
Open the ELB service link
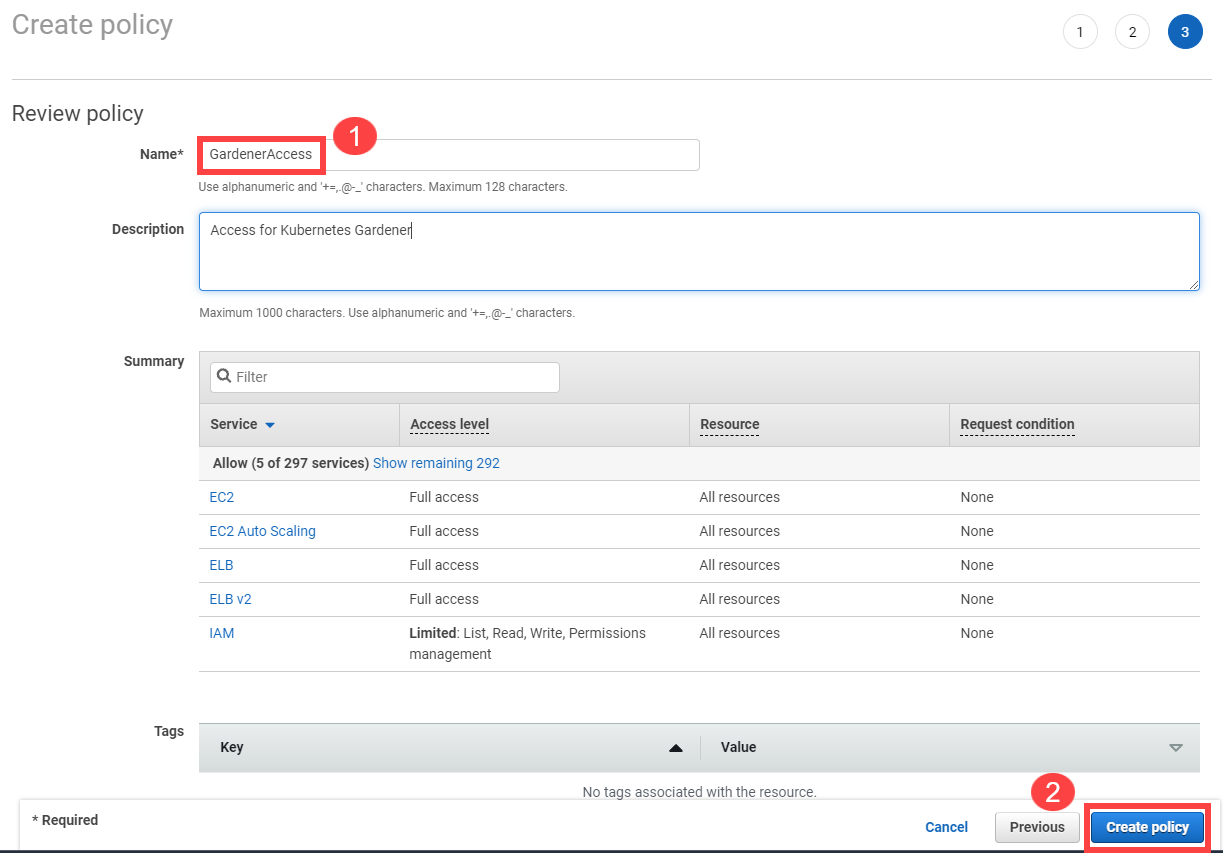point(221,565)
